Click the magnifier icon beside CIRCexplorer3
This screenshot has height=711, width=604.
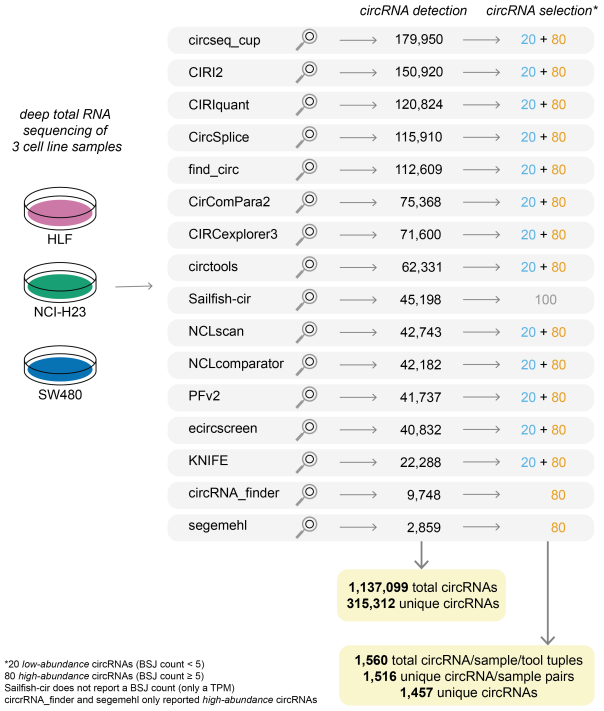pyautogui.click(x=307, y=234)
